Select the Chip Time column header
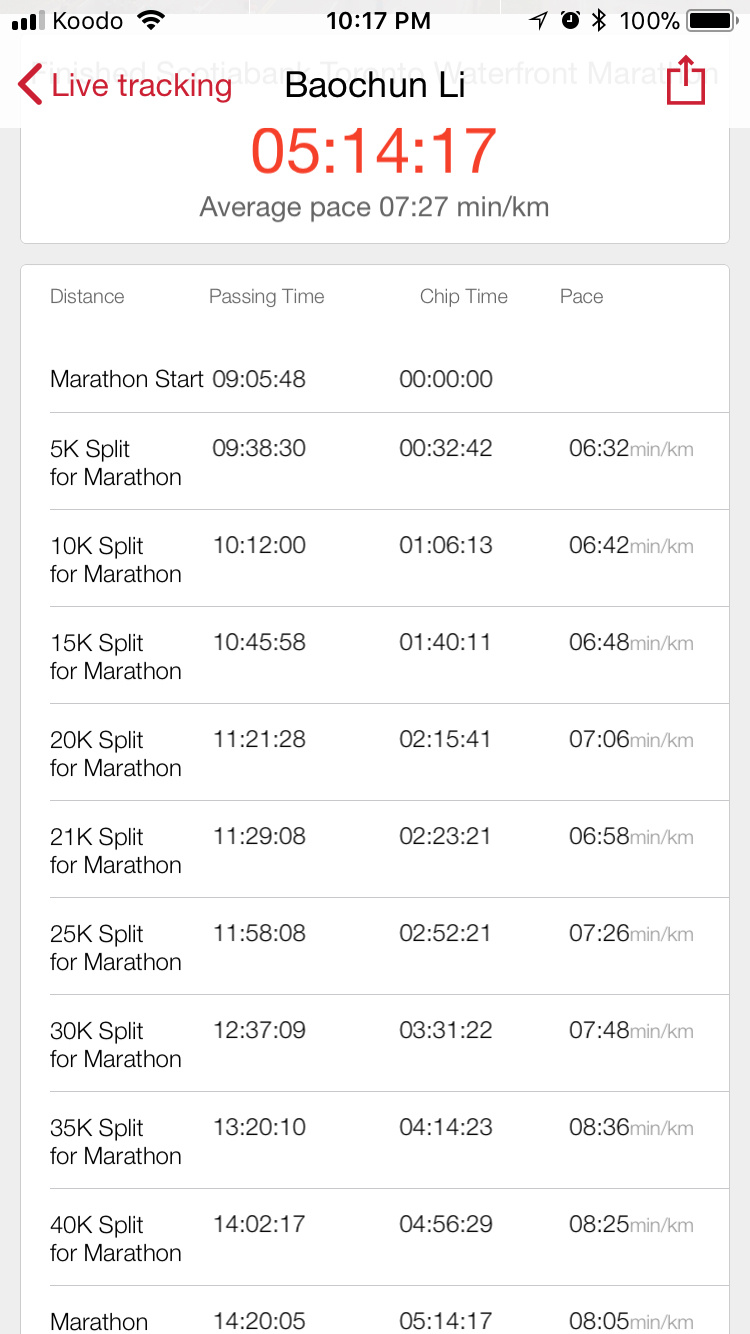Viewport: 750px width, 1334px height. 463,296
